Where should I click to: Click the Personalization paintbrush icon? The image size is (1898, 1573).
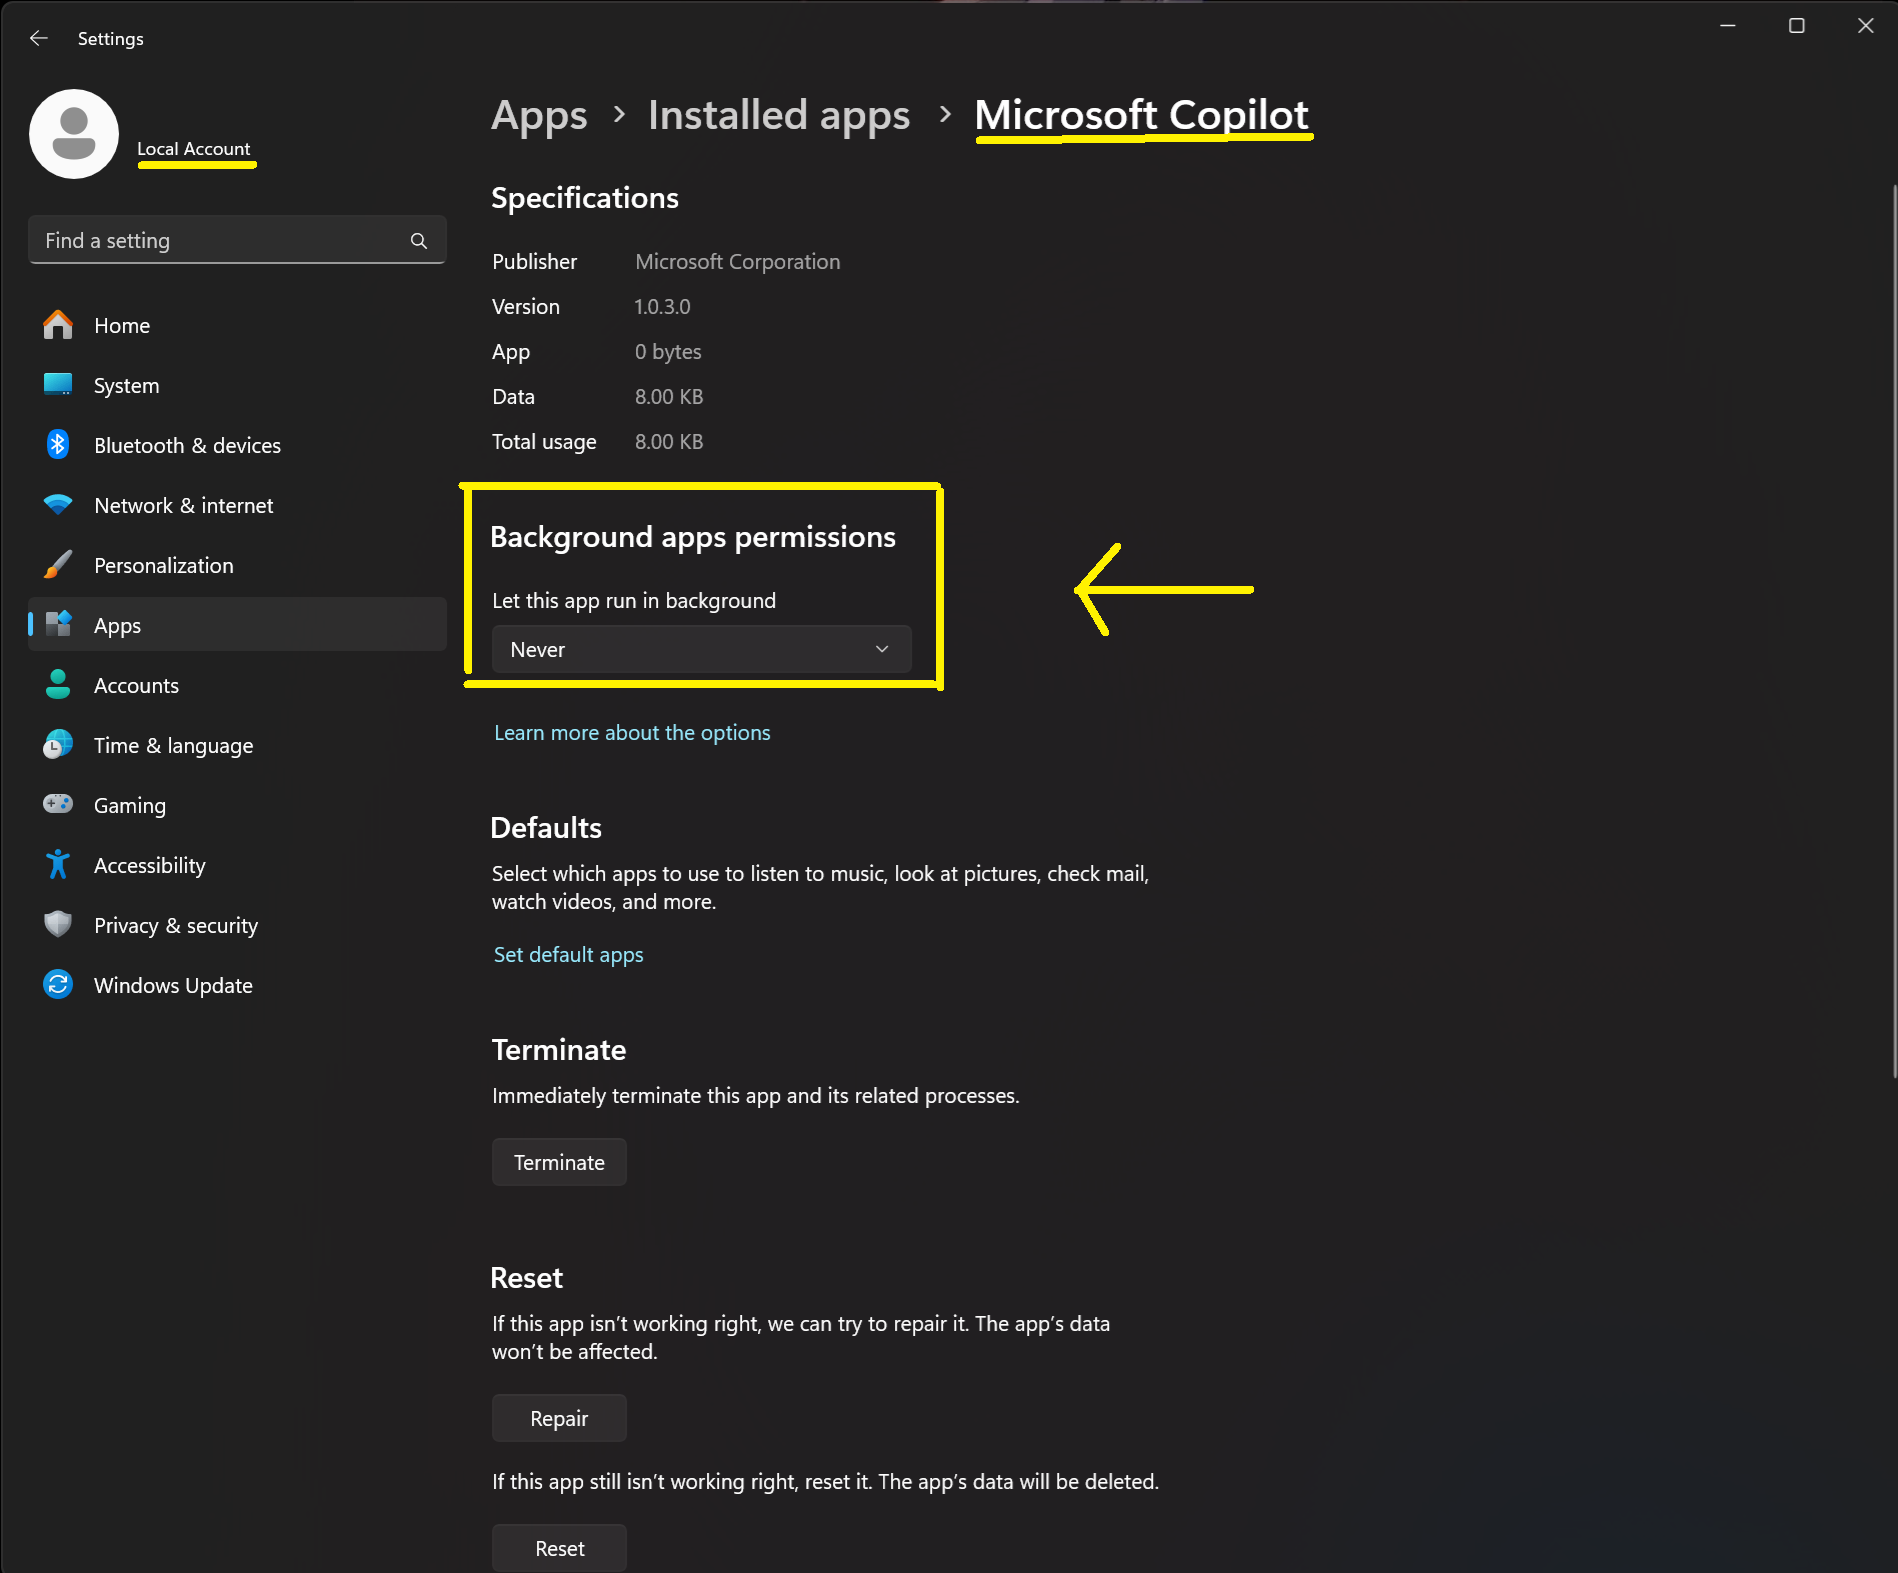[58, 565]
